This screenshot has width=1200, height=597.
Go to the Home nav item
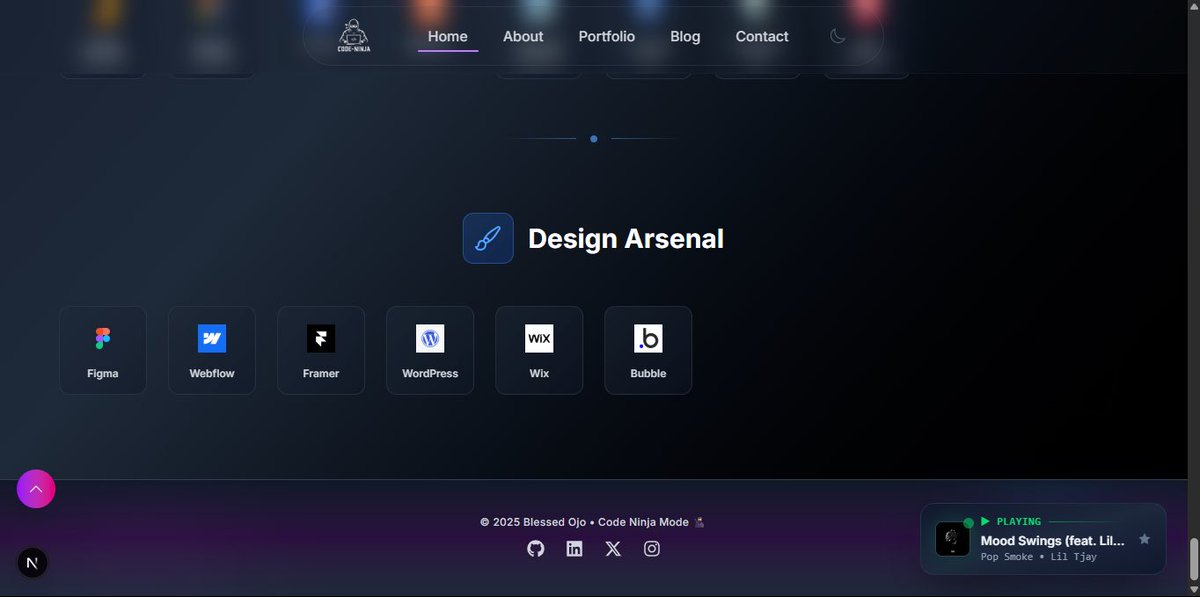click(448, 37)
